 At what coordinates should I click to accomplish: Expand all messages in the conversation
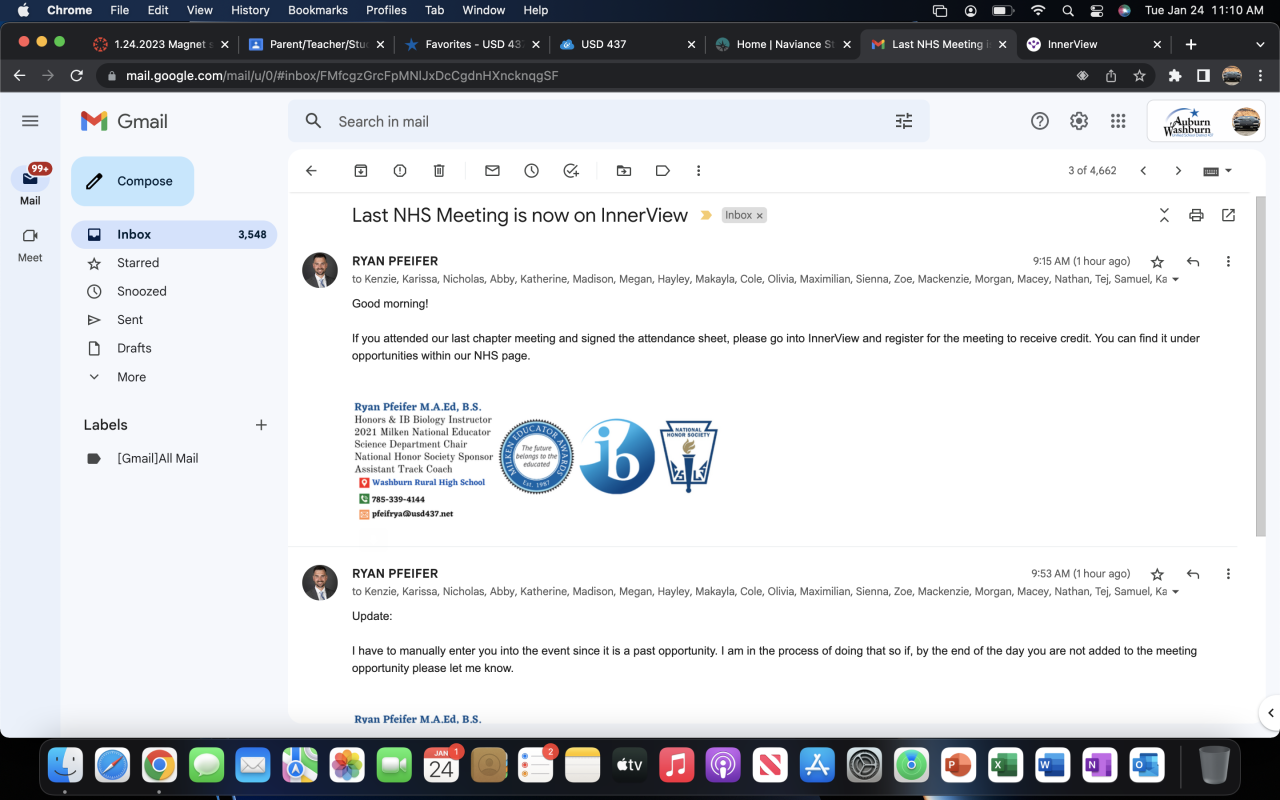click(1164, 215)
